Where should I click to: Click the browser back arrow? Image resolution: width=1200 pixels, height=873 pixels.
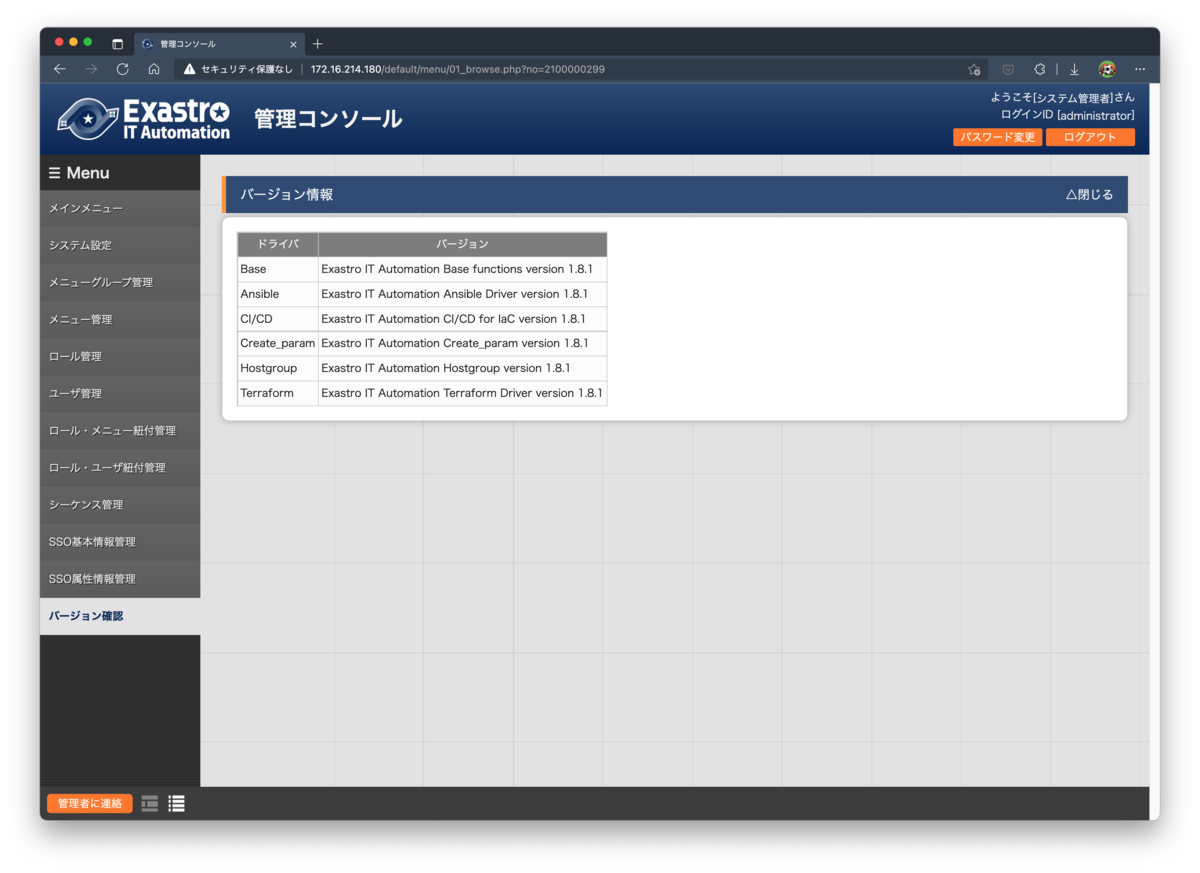(60, 69)
